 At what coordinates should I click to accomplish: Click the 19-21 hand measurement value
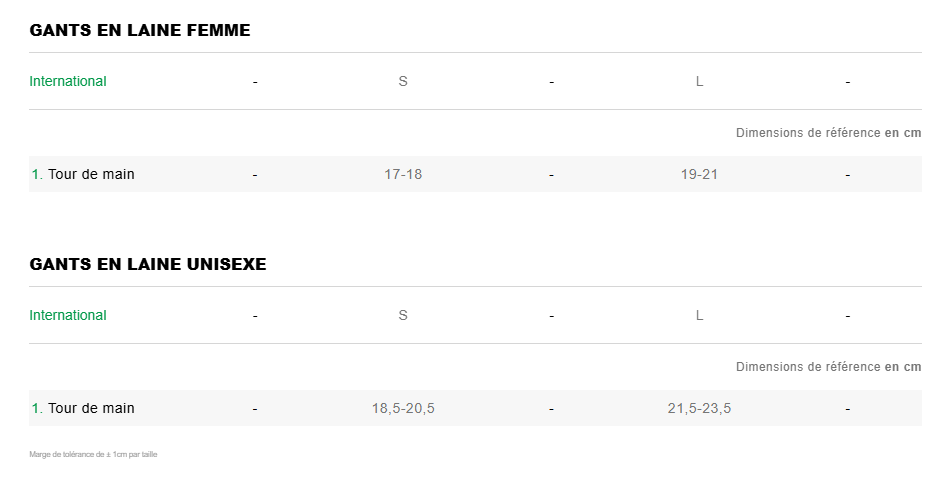[x=699, y=174]
